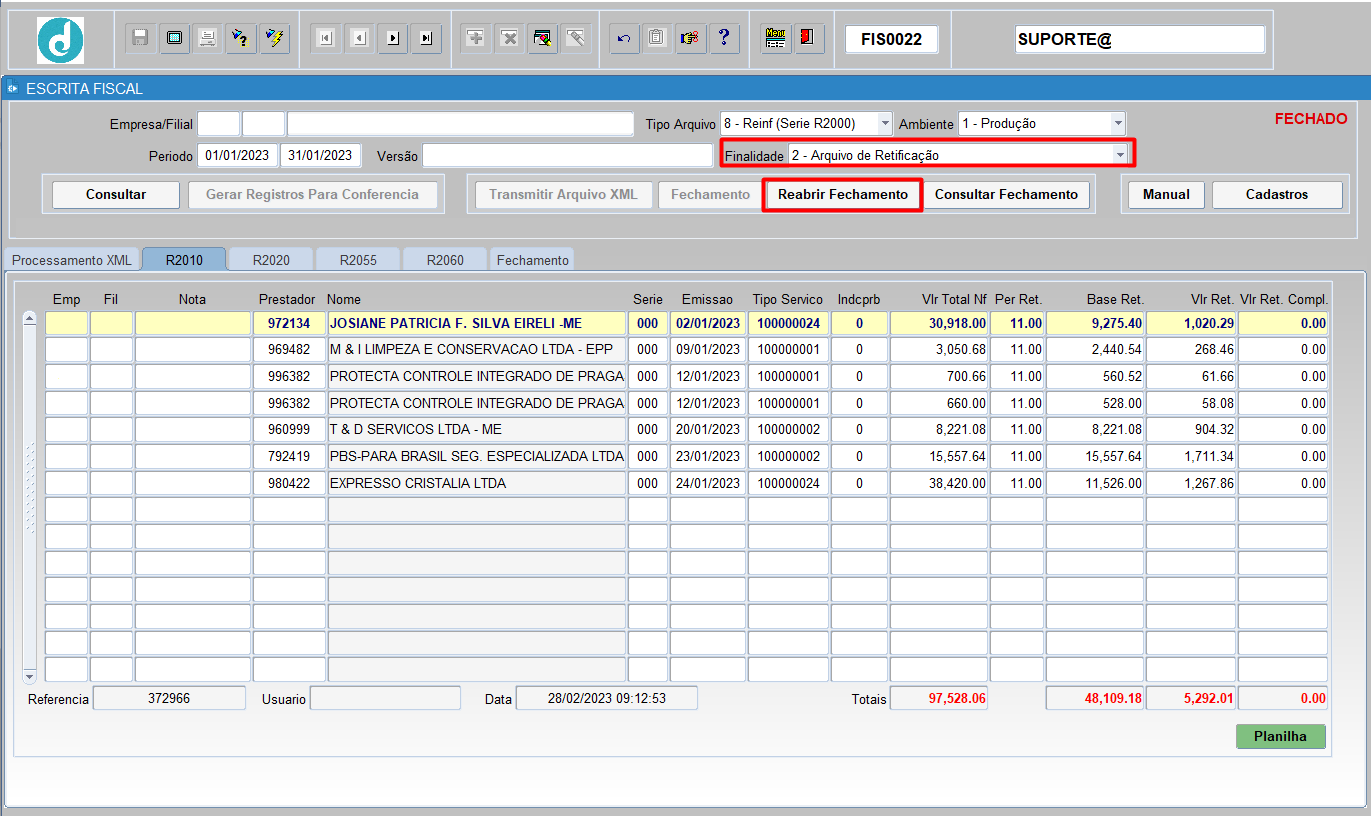The image size is (1371, 816).
Task: Click the grid scroll up arrow
Action: click(29, 319)
